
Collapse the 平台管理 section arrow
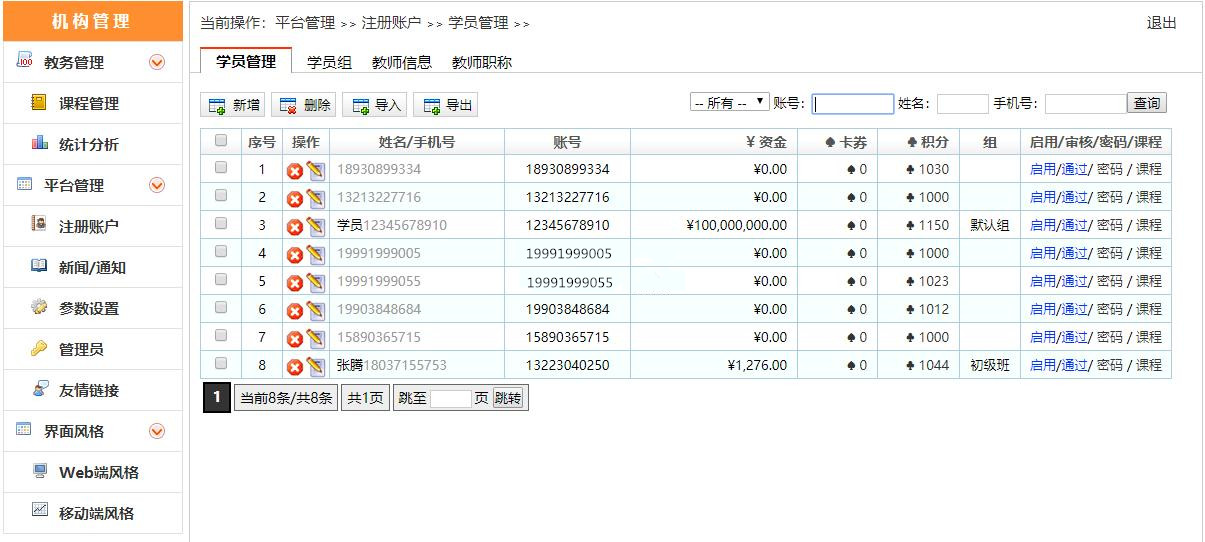click(157, 185)
